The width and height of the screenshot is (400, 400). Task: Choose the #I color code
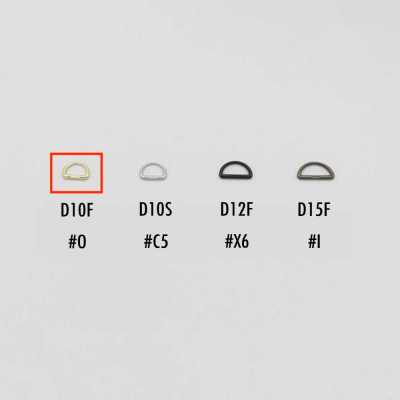pos(314,241)
